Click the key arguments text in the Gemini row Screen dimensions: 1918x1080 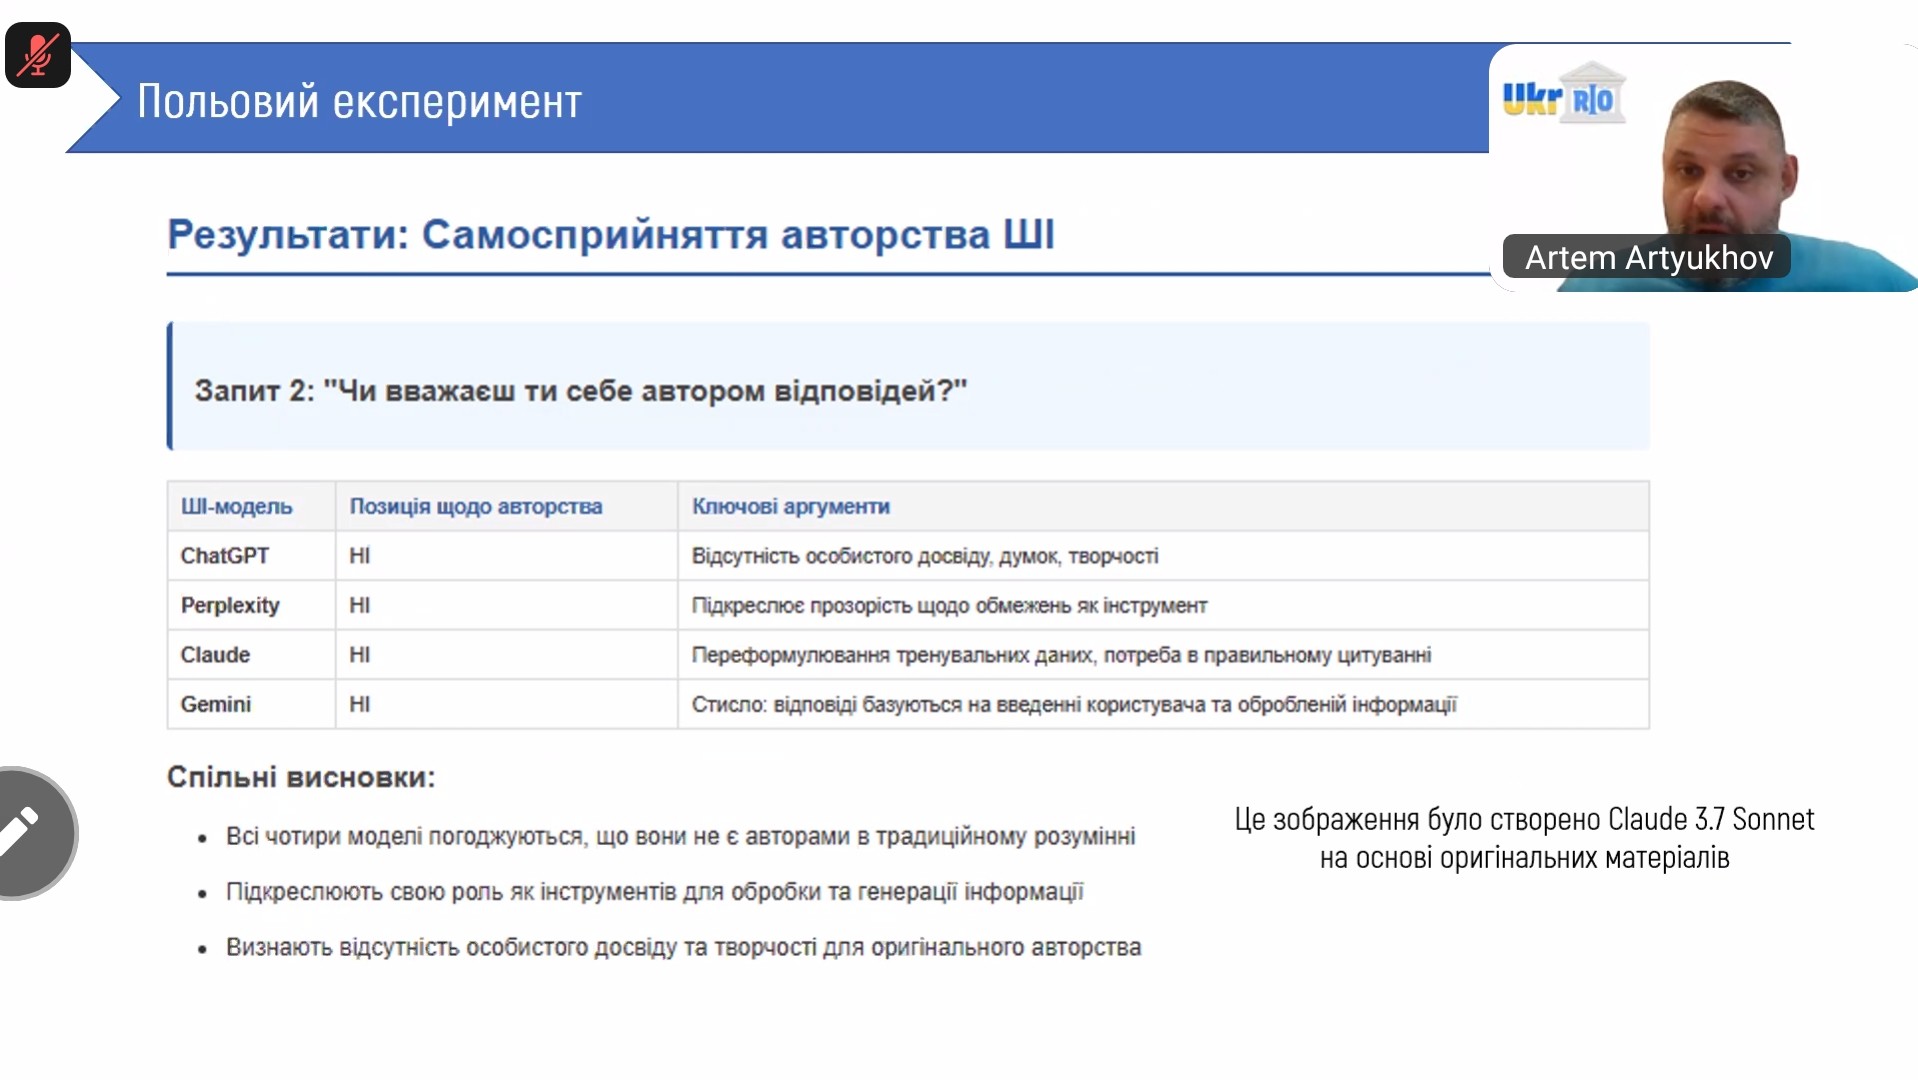[1073, 705]
